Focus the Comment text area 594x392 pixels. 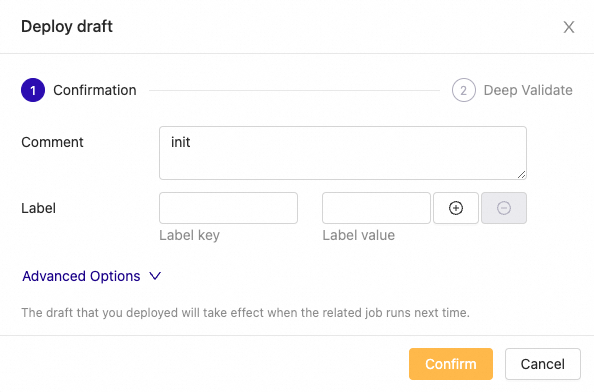pyautogui.click(x=343, y=153)
